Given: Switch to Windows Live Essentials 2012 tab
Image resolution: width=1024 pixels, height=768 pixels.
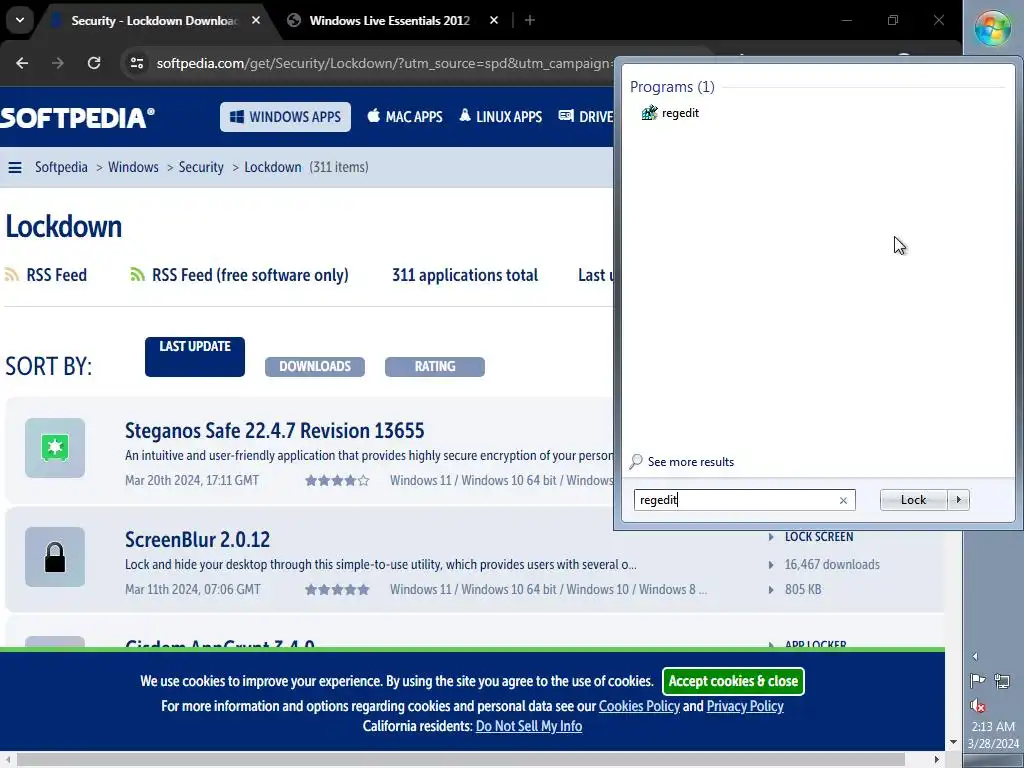Looking at the screenshot, I should (x=389, y=21).
